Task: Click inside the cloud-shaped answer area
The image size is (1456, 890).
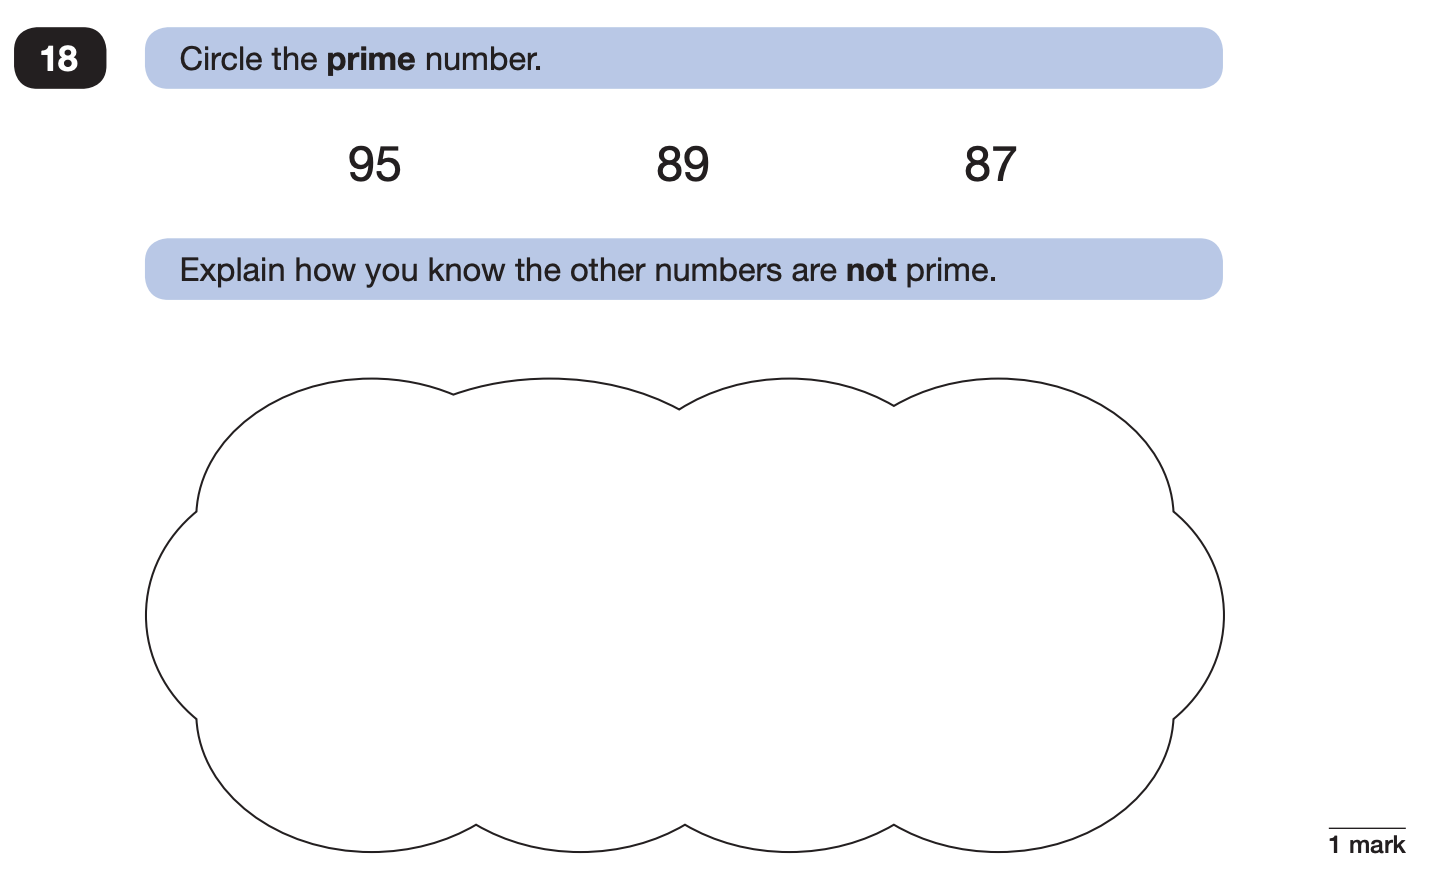Action: coord(684,615)
